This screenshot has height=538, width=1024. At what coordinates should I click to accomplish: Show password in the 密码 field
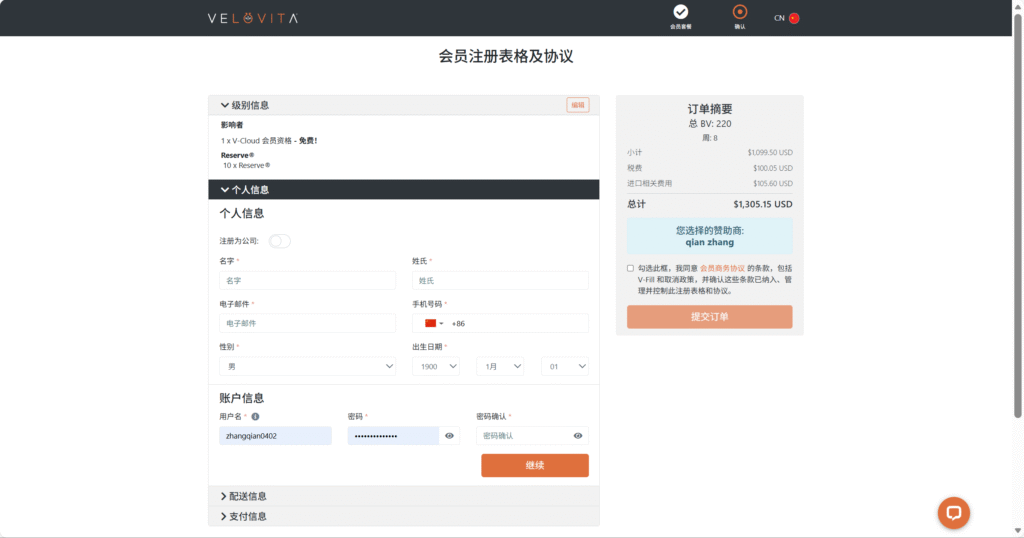[450, 436]
